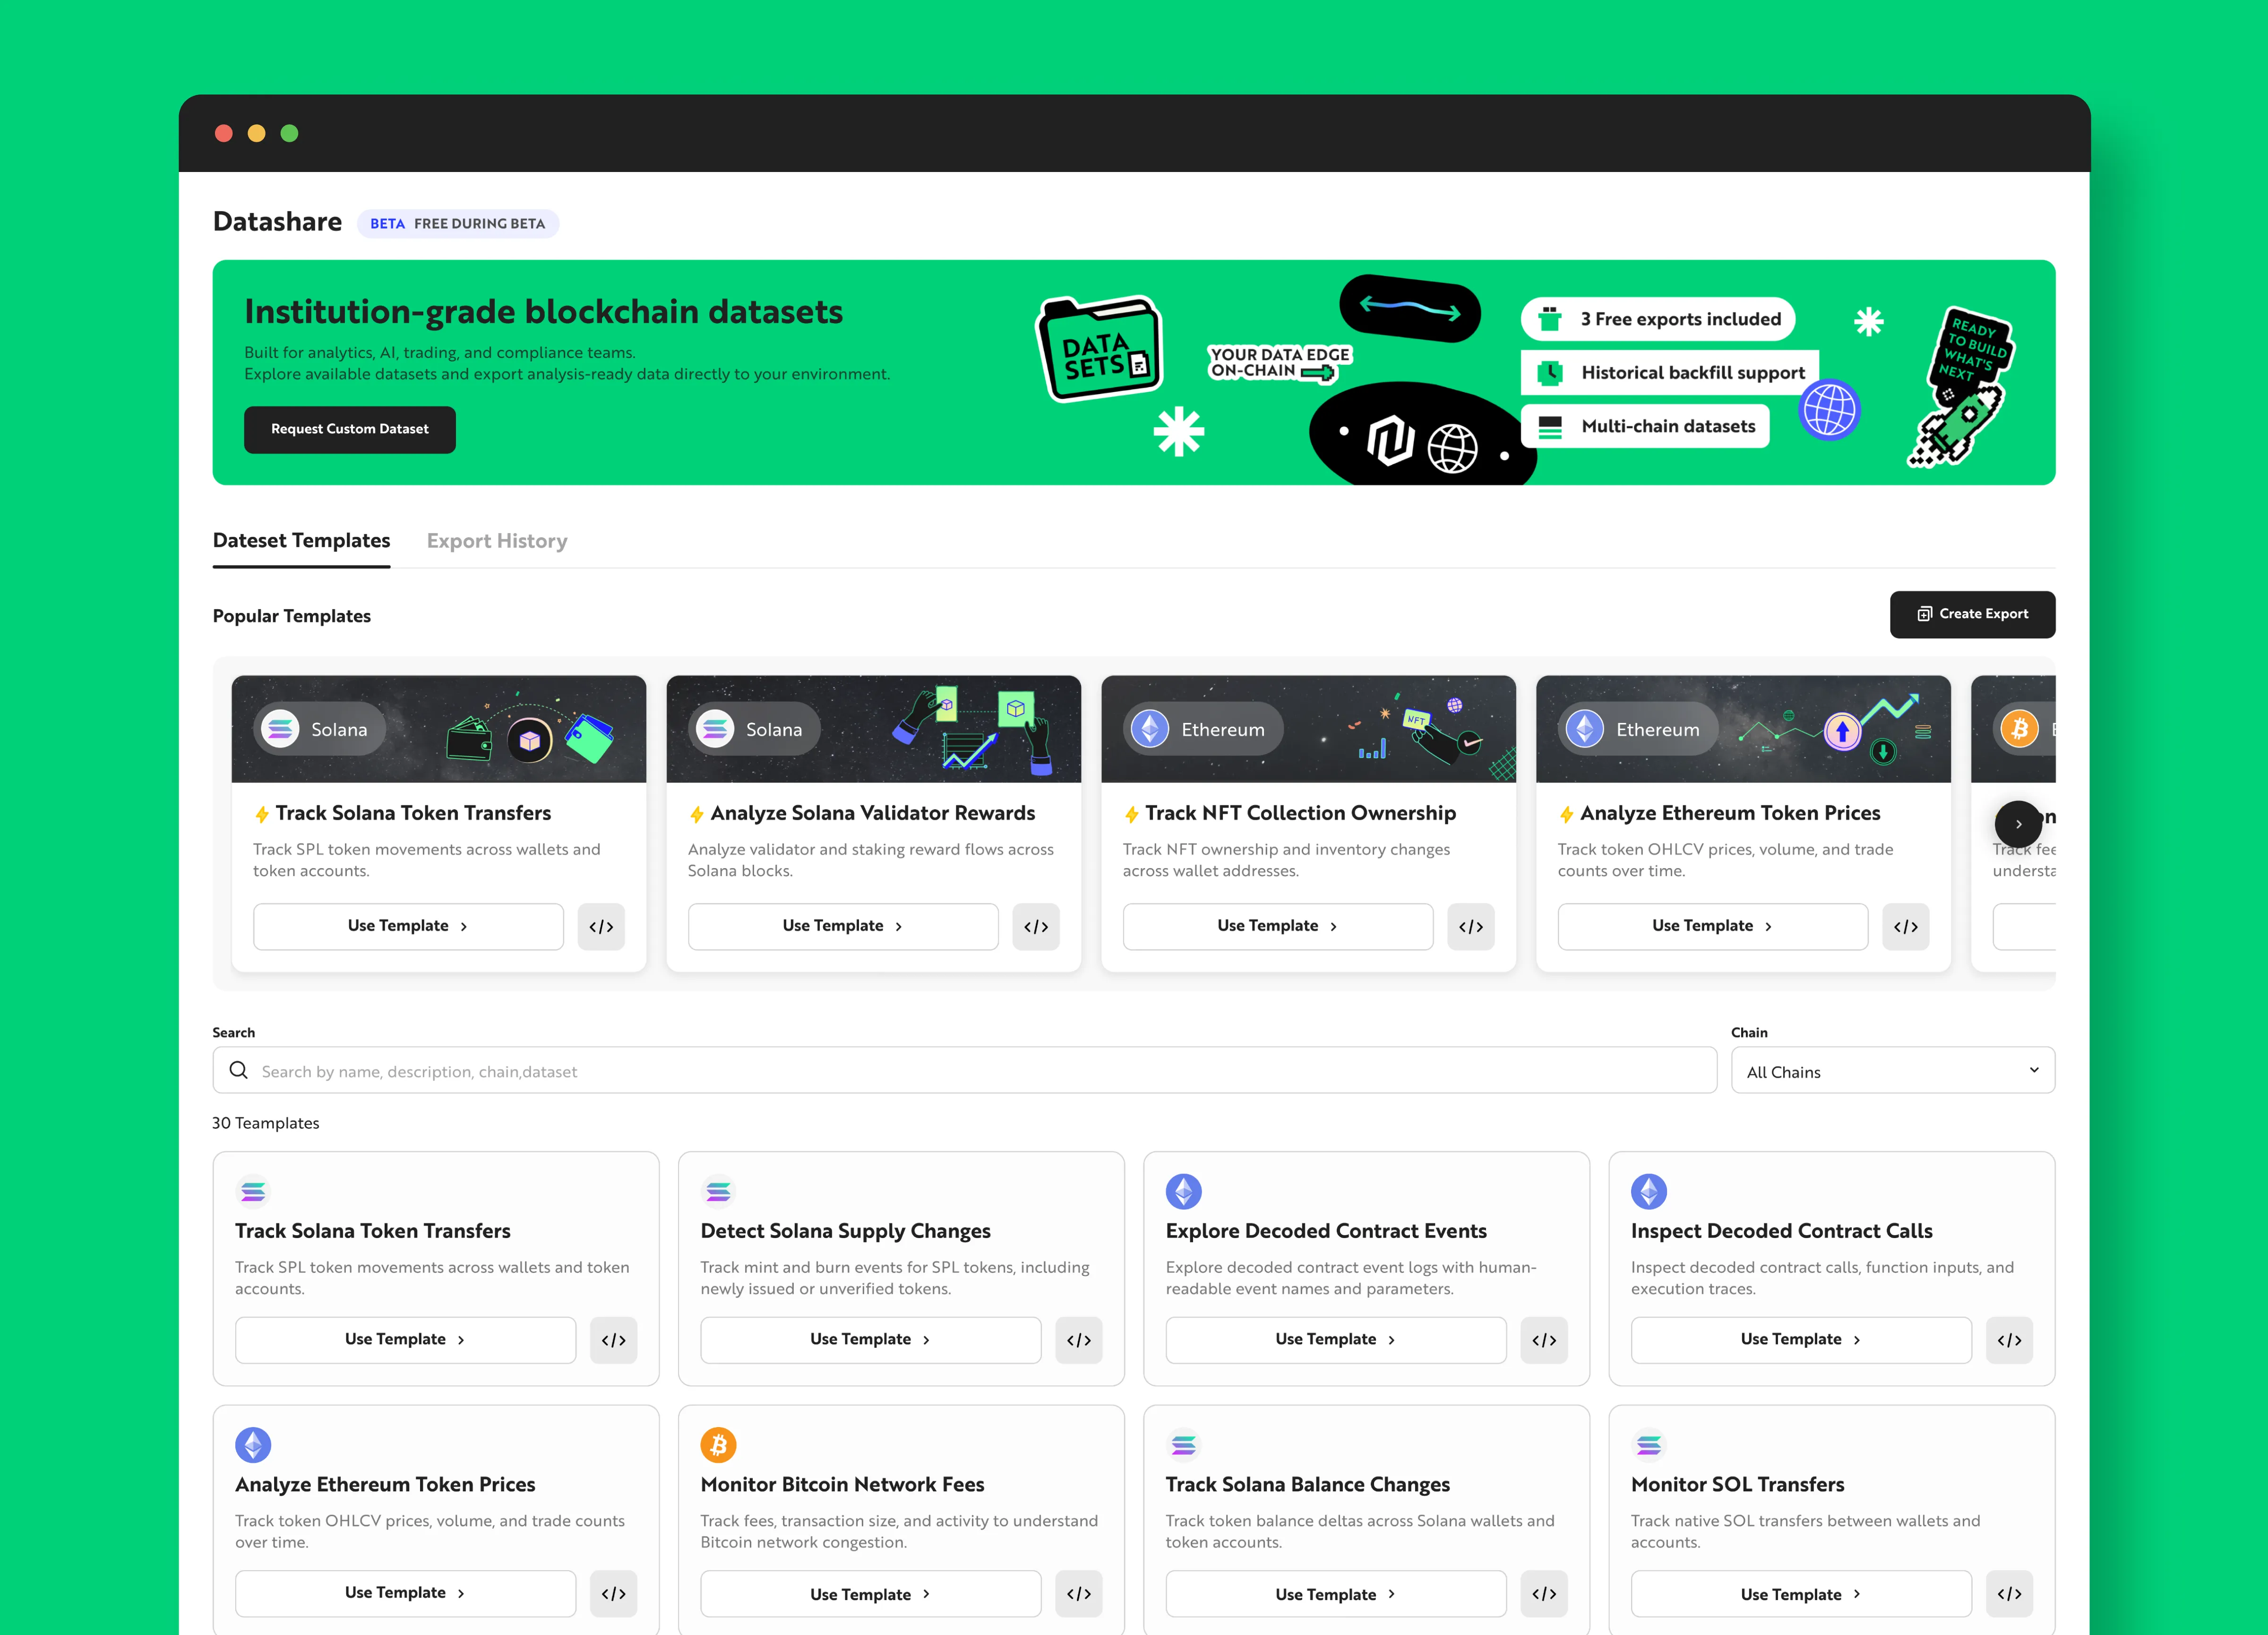Click the '30 Teamplates' count text

click(x=266, y=1123)
